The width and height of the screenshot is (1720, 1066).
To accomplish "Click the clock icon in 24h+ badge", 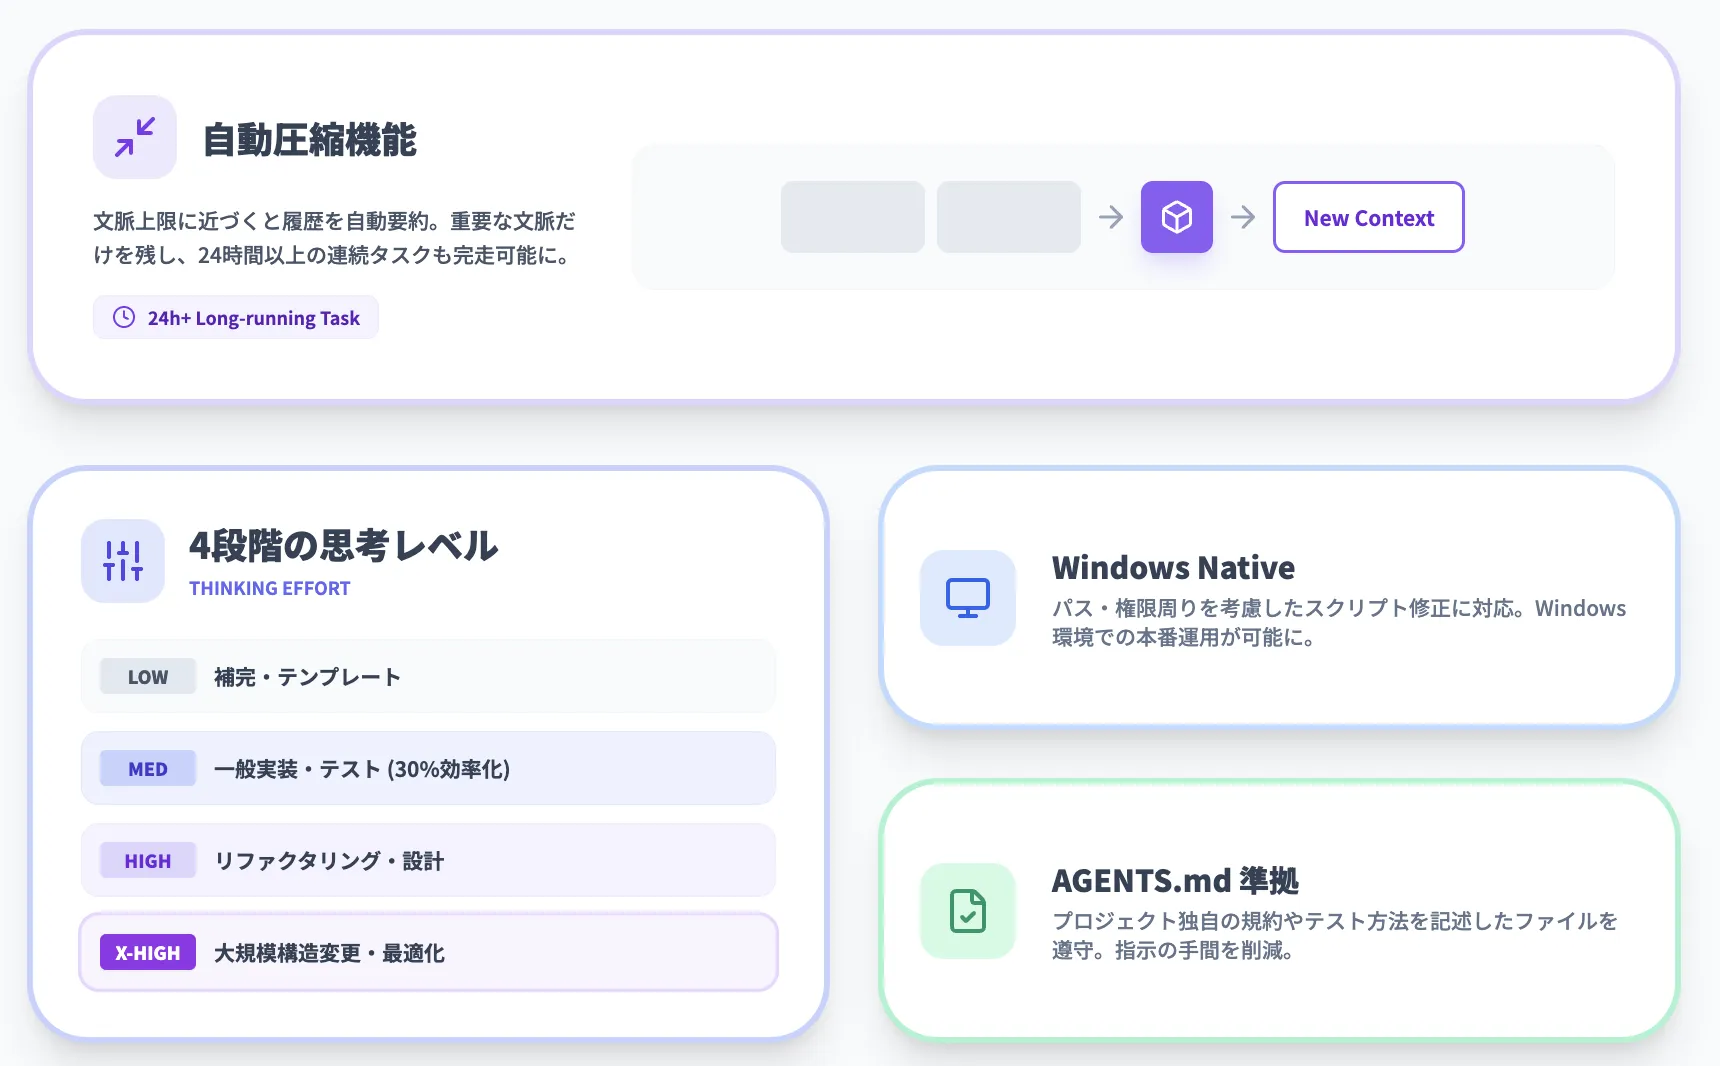I will [x=124, y=318].
